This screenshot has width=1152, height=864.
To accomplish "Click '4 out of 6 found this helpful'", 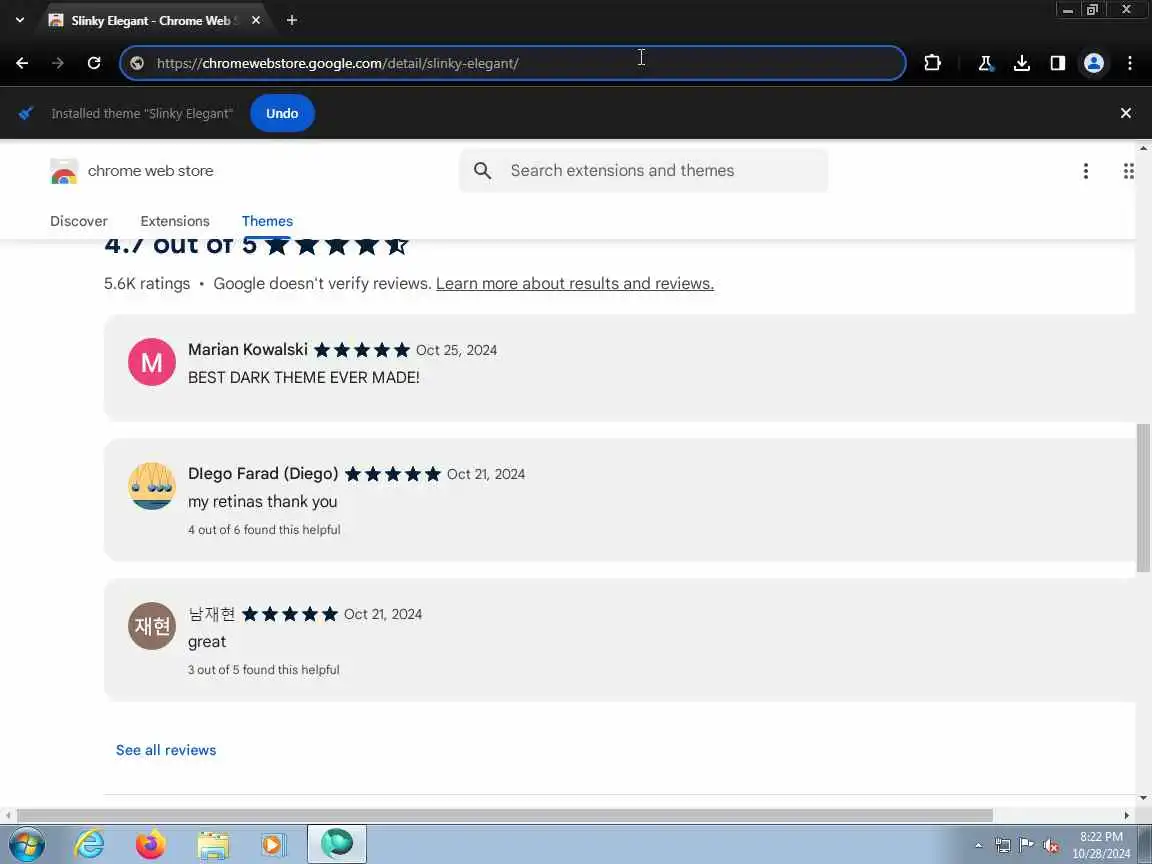I will coord(264,530).
